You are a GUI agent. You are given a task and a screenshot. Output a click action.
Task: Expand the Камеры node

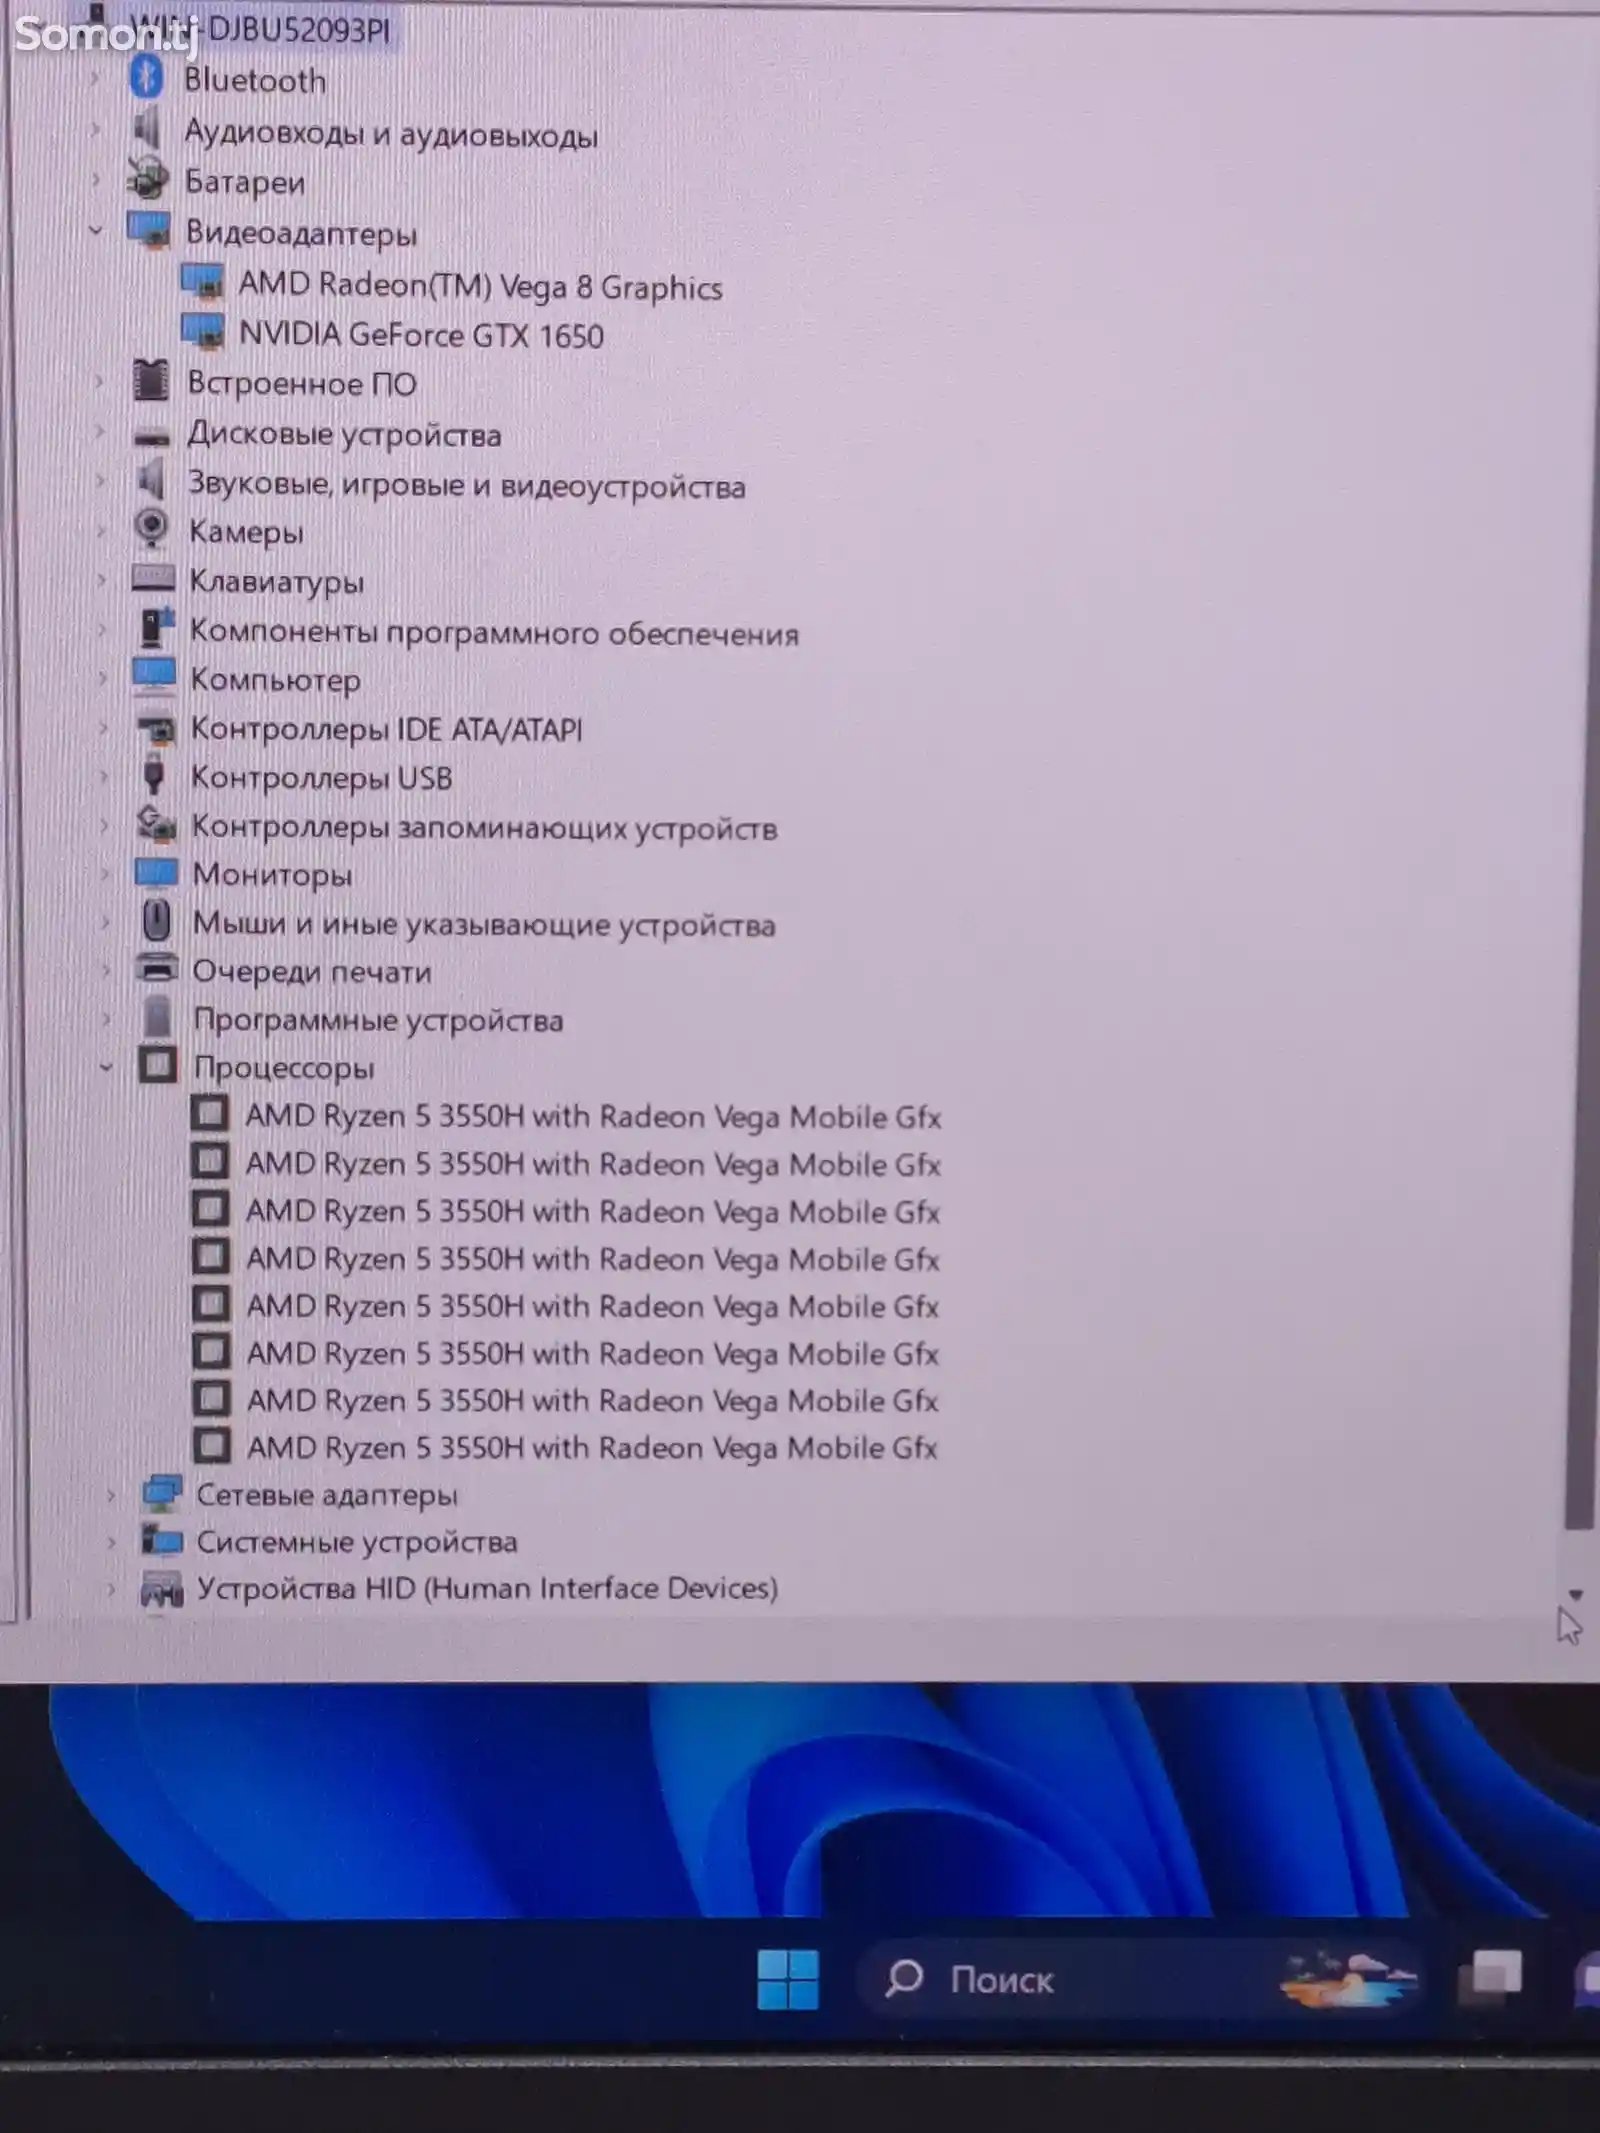(x=101, y=531)
